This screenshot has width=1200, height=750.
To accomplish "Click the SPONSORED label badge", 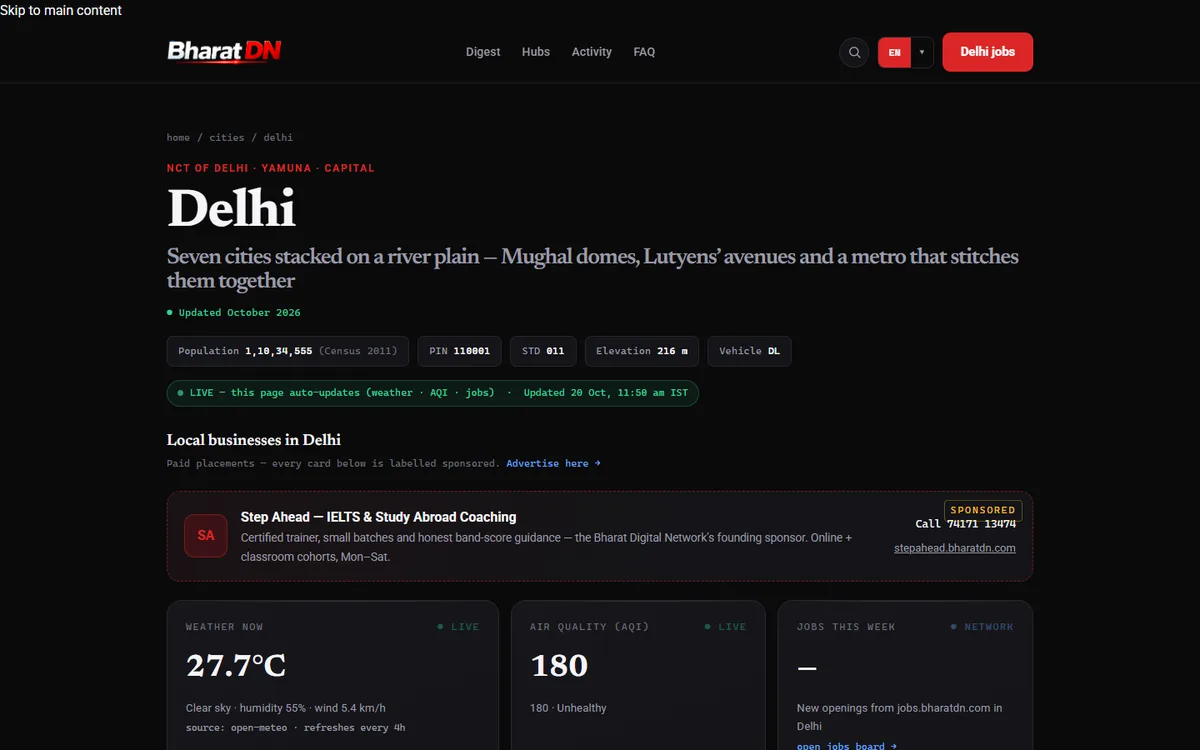I will [x=983, y=510].
